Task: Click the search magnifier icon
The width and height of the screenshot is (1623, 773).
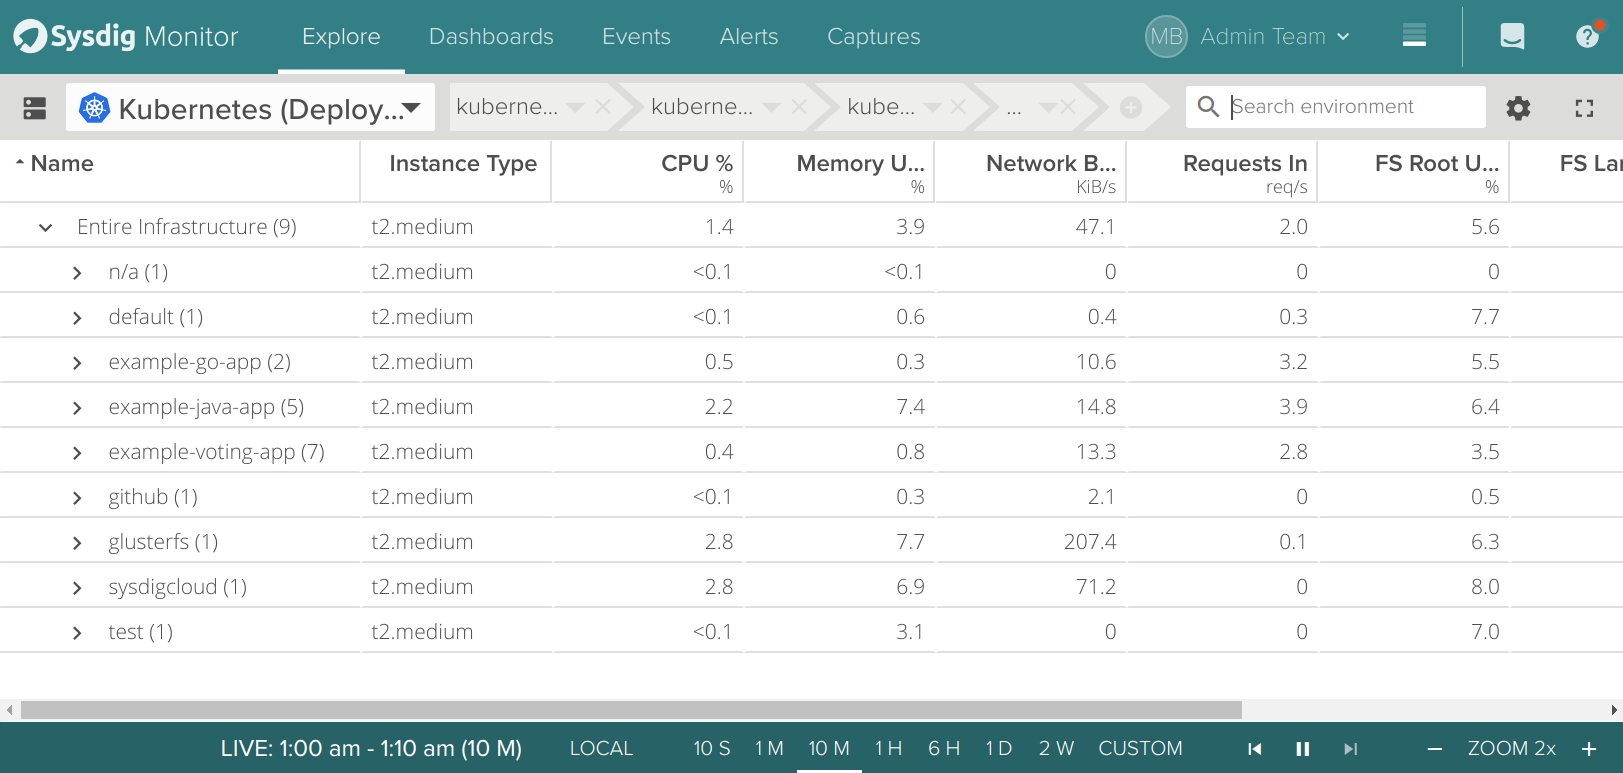Action: (1208, 106)
